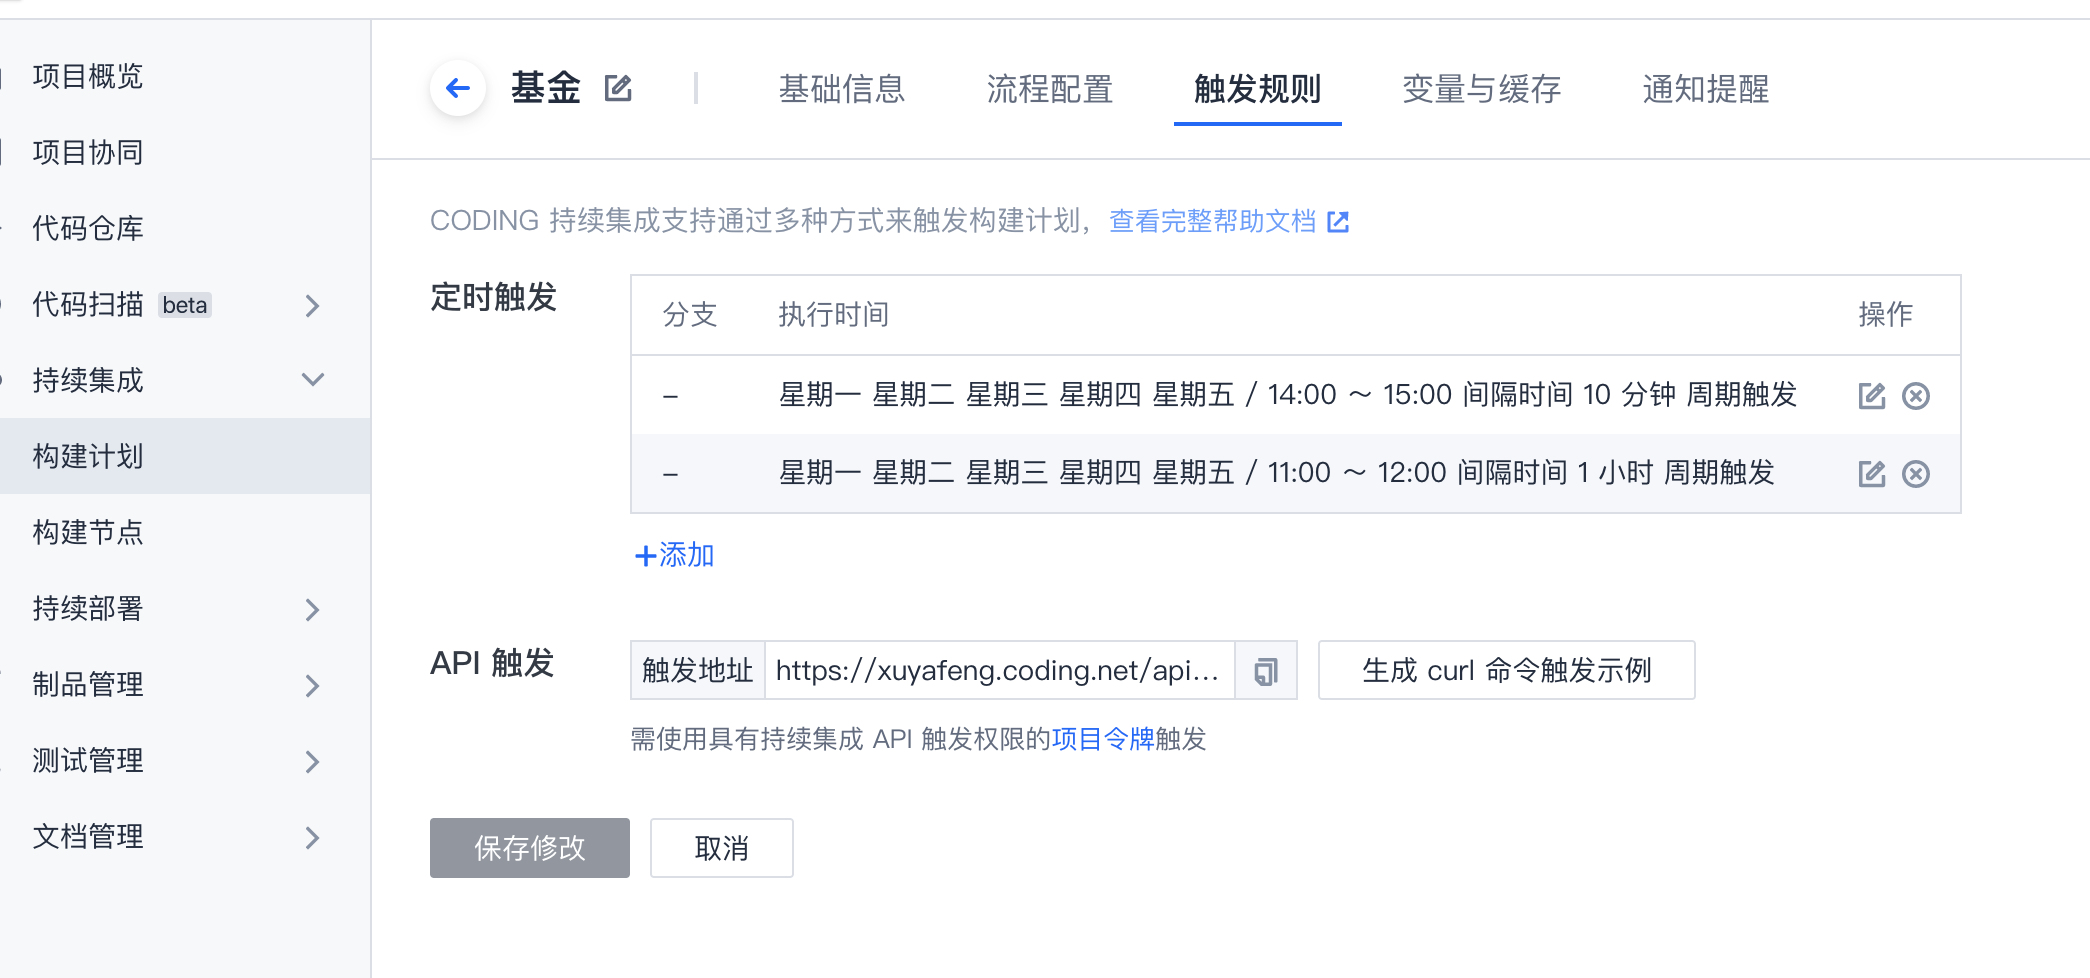Edit the 基金 plan name pencil icon
The image size is (2090, 978).
coord(618,88)
